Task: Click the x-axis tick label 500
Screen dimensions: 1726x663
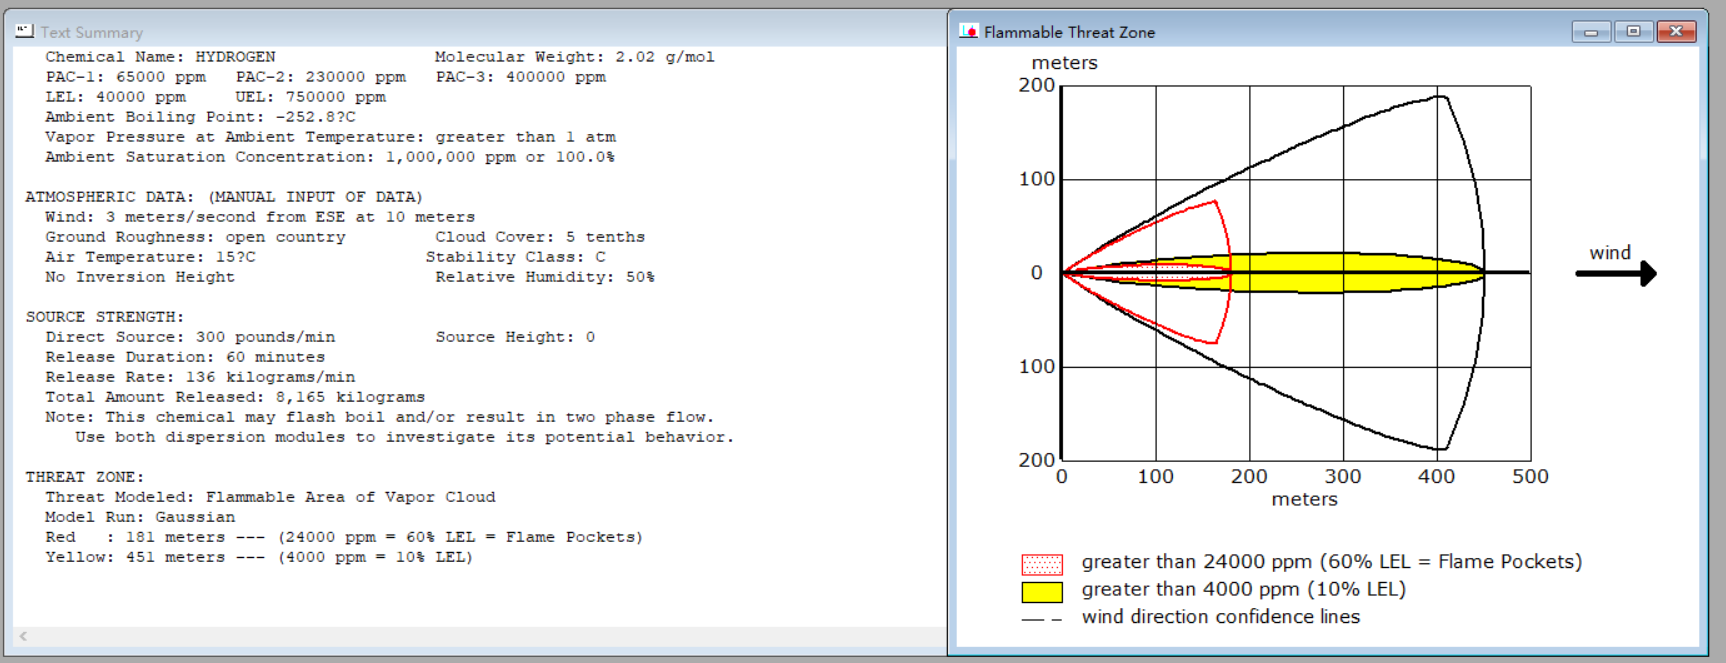Action: [x=1531, y=477]
